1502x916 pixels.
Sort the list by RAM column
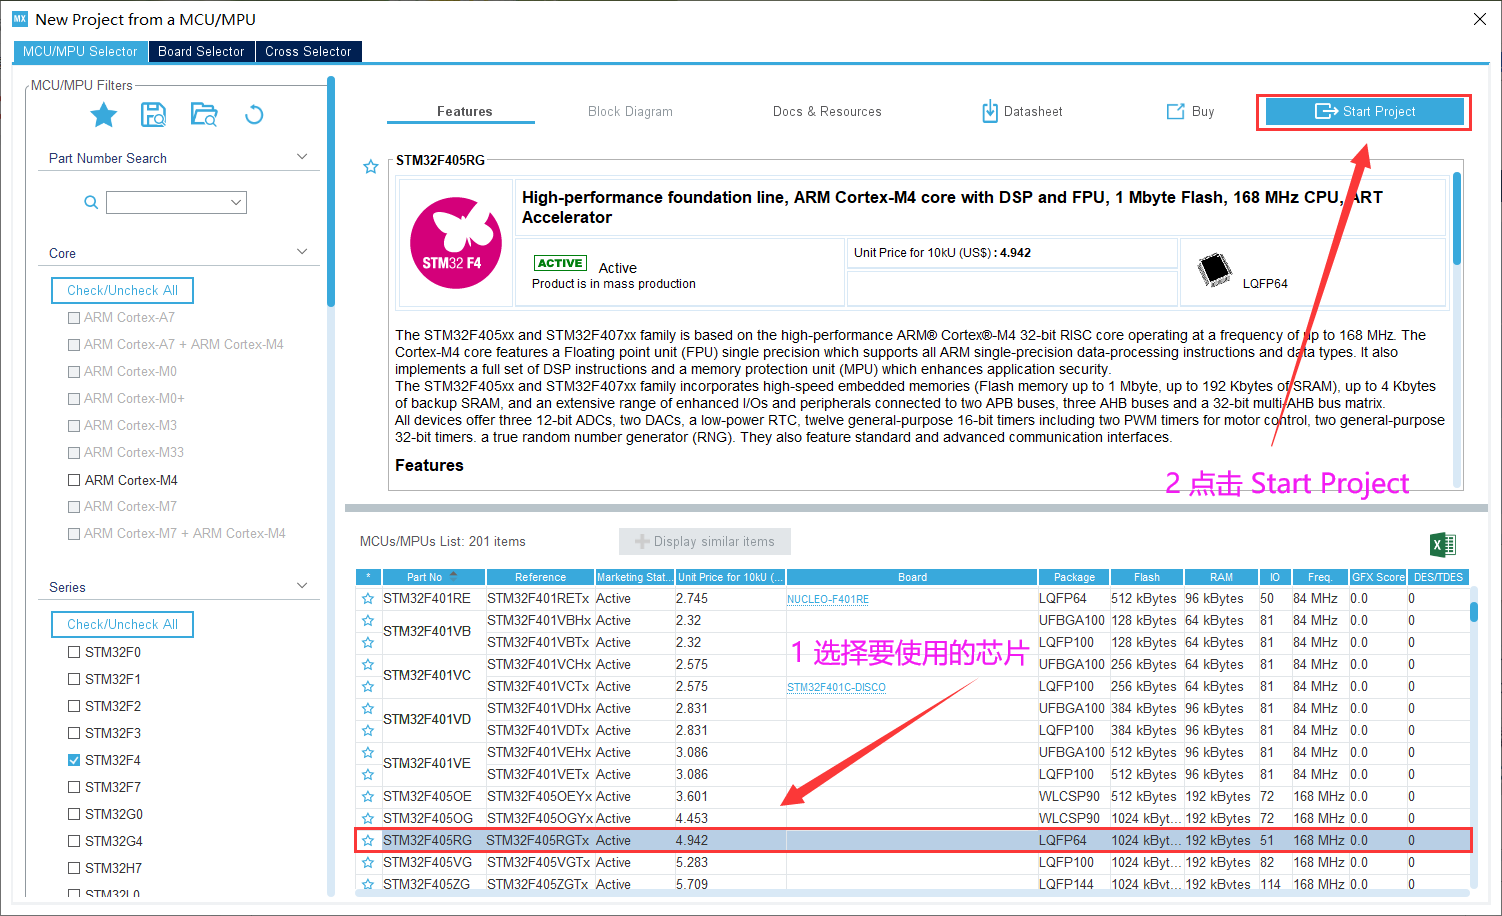pos(1221,577)
